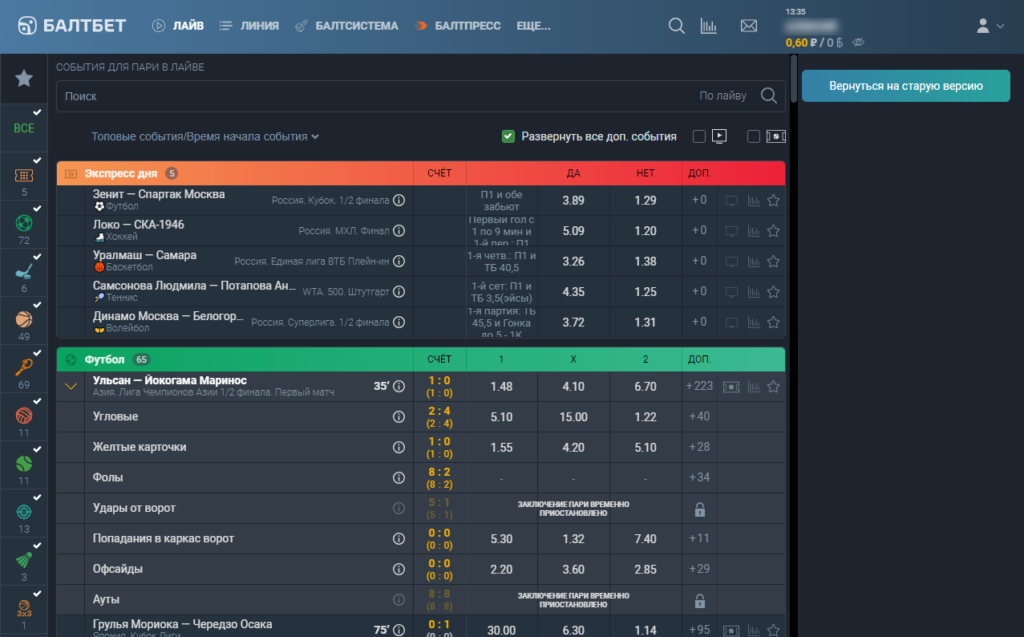The image size is (1024, 637).
Task: Go to ЛАЙВ section
Action: pyautogui.click(x=178, y=26)
